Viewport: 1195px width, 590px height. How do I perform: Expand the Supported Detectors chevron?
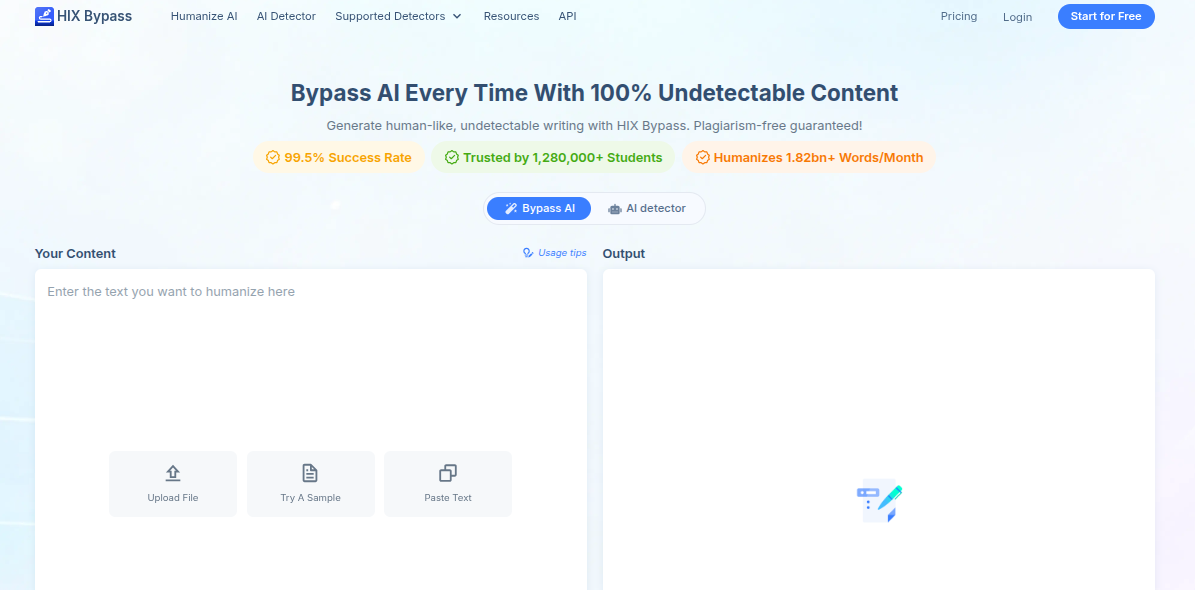pyautogui.click(x=457, y=16)
